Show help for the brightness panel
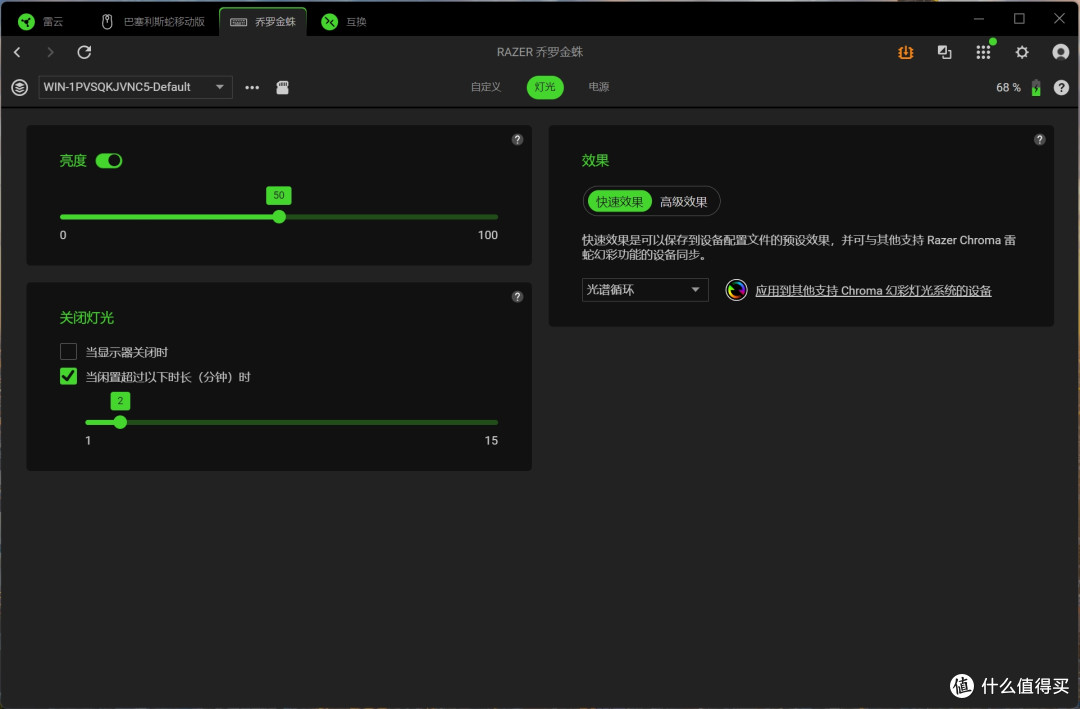Screen dimensions: 1080x709 517,140
